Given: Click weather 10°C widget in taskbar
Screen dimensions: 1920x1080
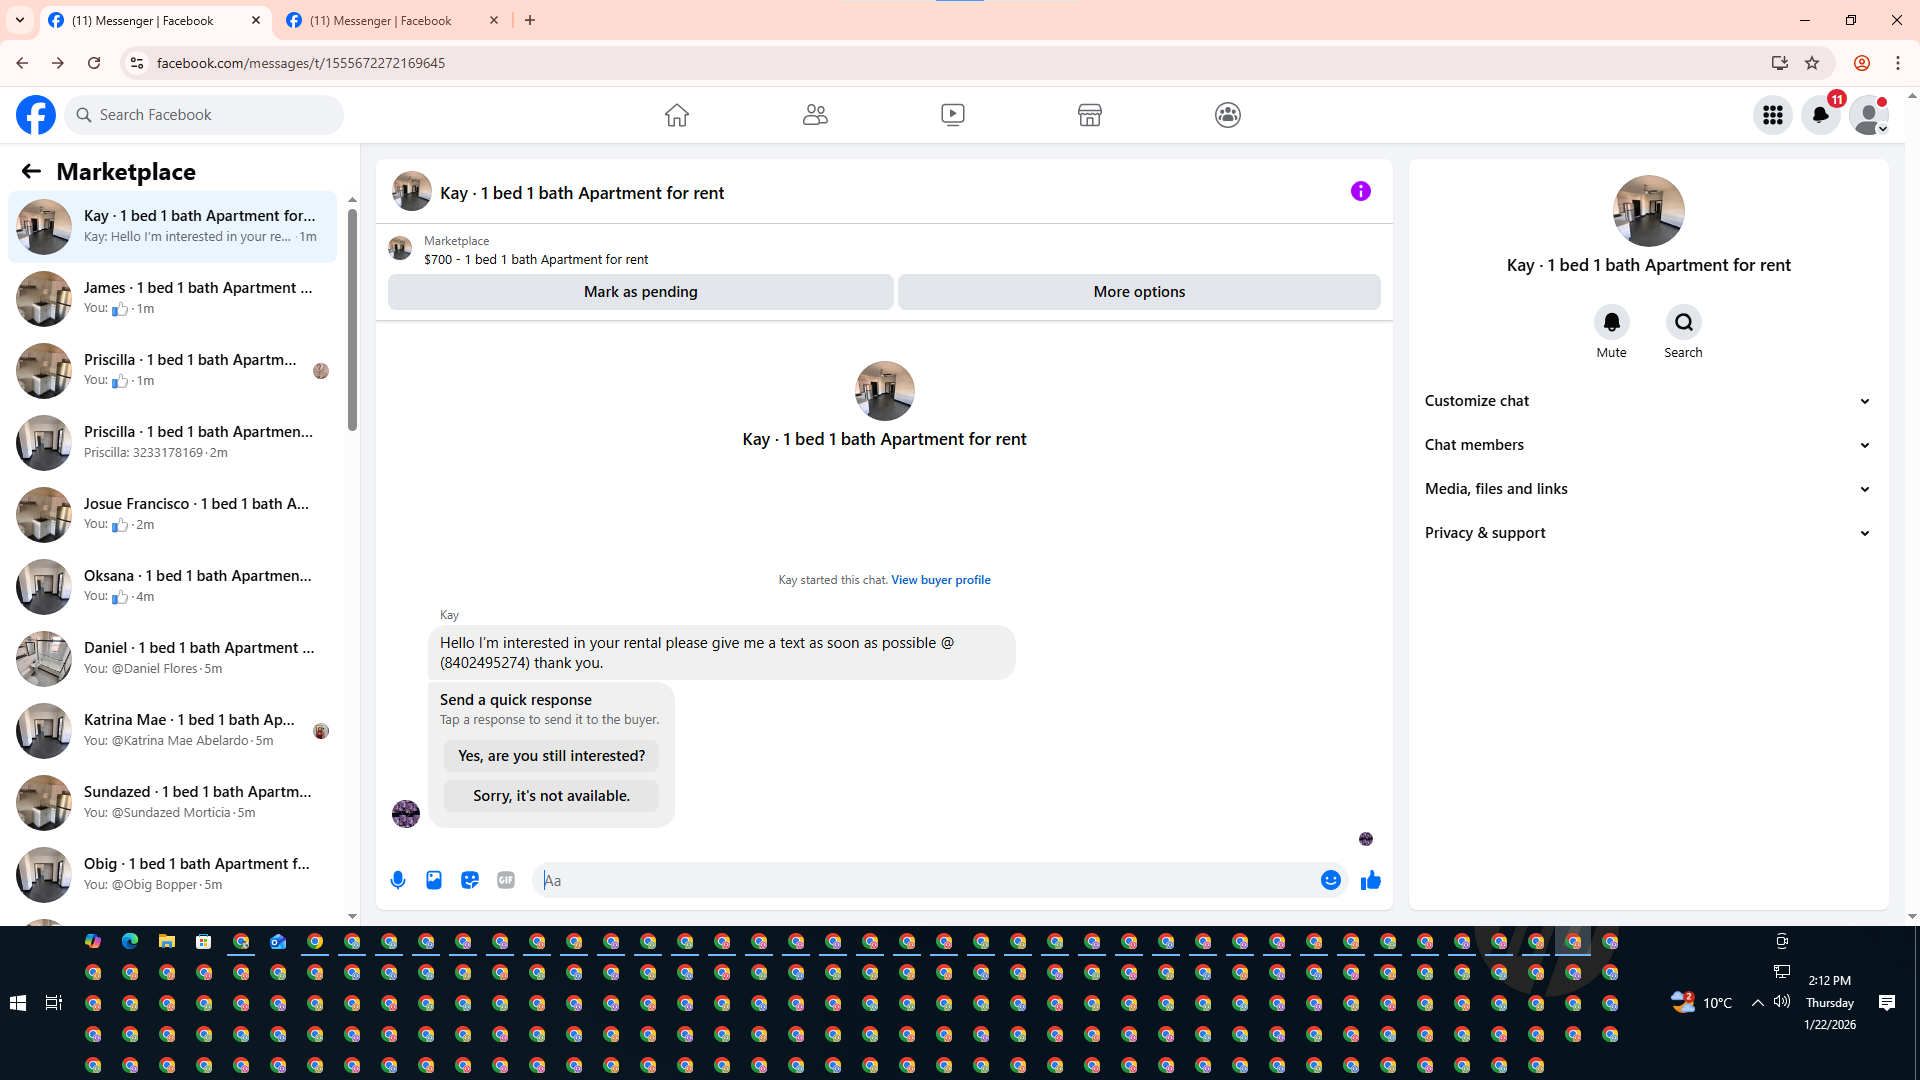Looking at the screenshot, I should (x=1702, y=1002).
